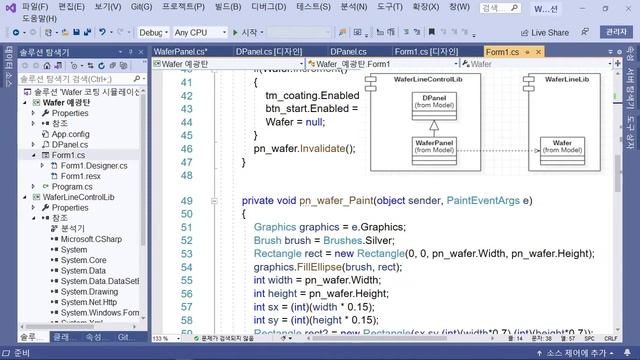Open the Wafer_예광탄.Form1 class dropdown

pos(382,64)
